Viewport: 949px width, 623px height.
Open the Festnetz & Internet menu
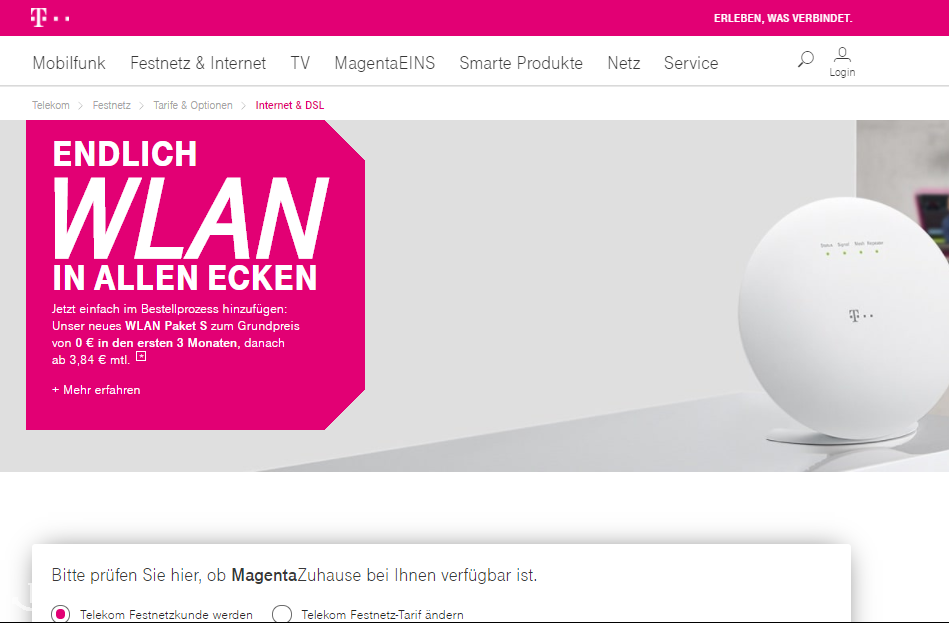coord(198,63)
